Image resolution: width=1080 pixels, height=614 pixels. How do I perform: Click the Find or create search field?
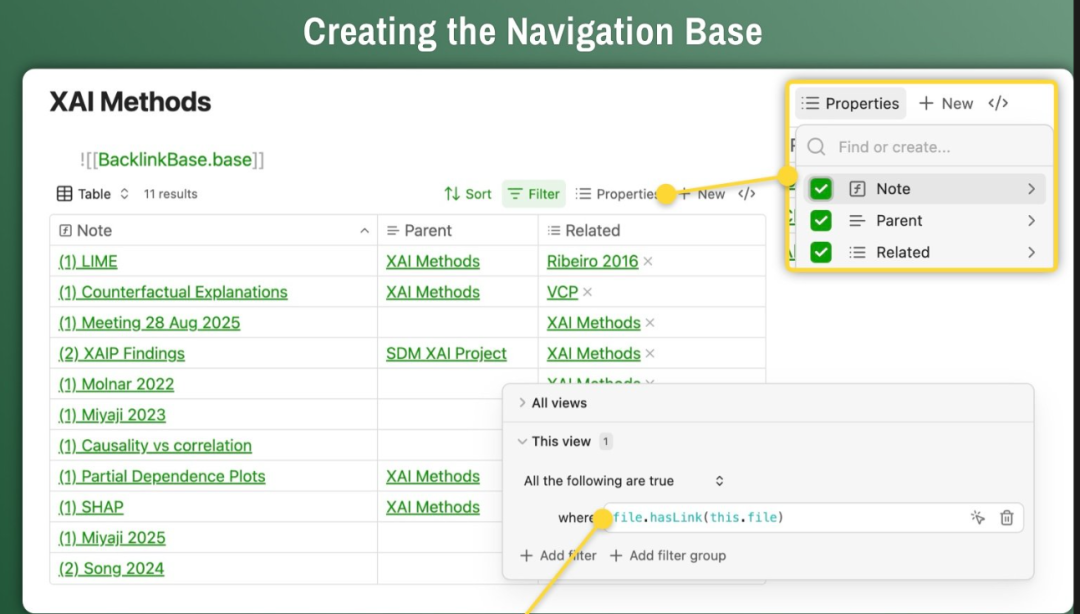pyautogui.click(x=924, y=147)
